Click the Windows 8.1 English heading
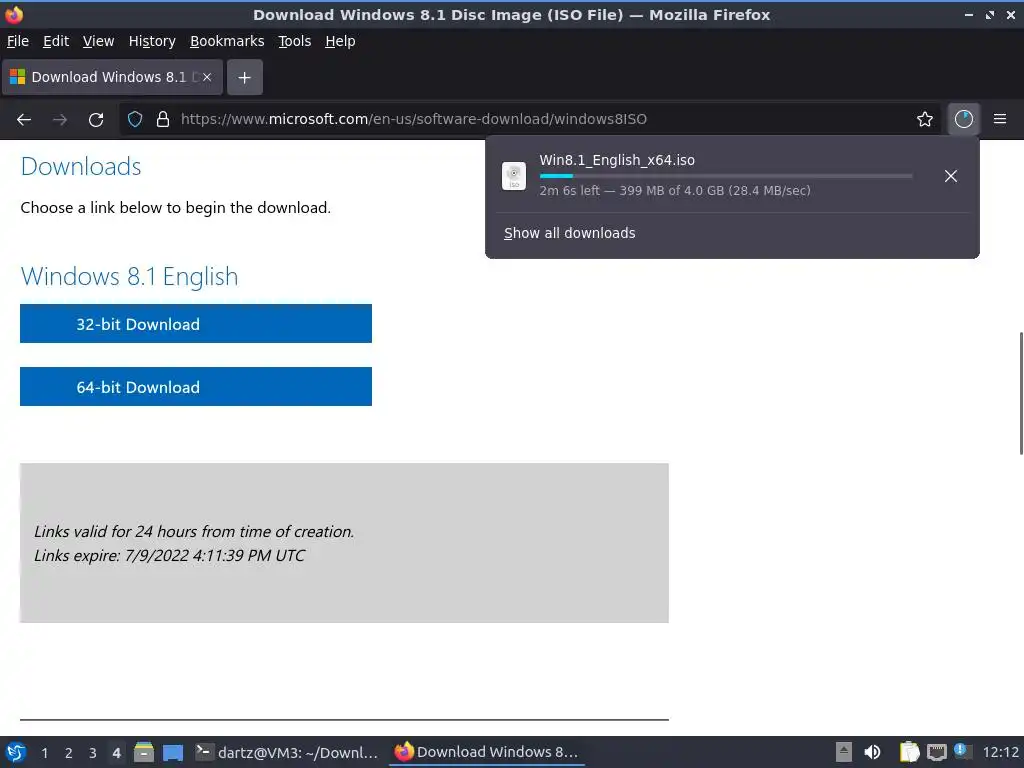The image size is (1024, 768). tap(129, 276)
